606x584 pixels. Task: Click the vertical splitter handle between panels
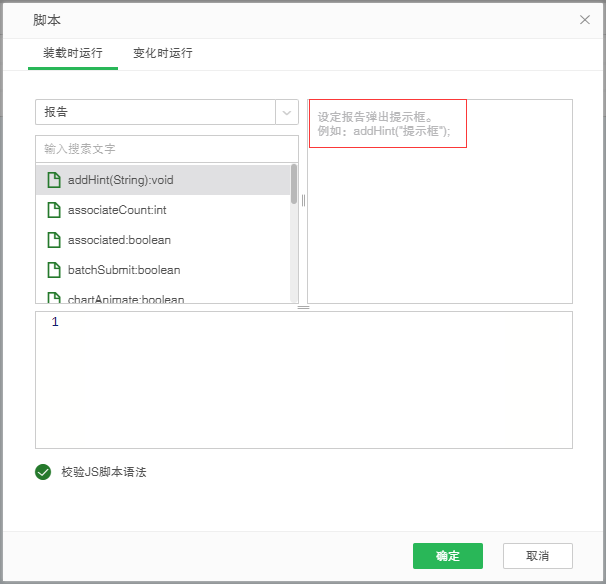coord(303,200)
